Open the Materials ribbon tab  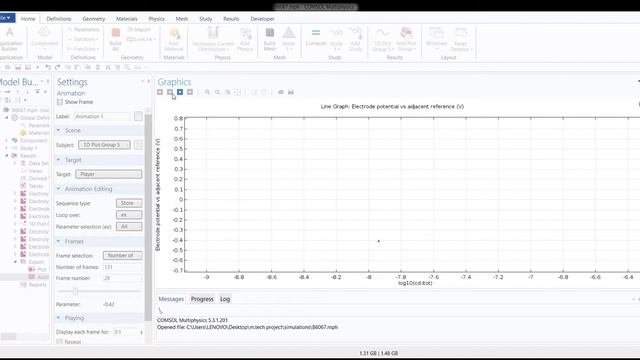click(127, 19)
